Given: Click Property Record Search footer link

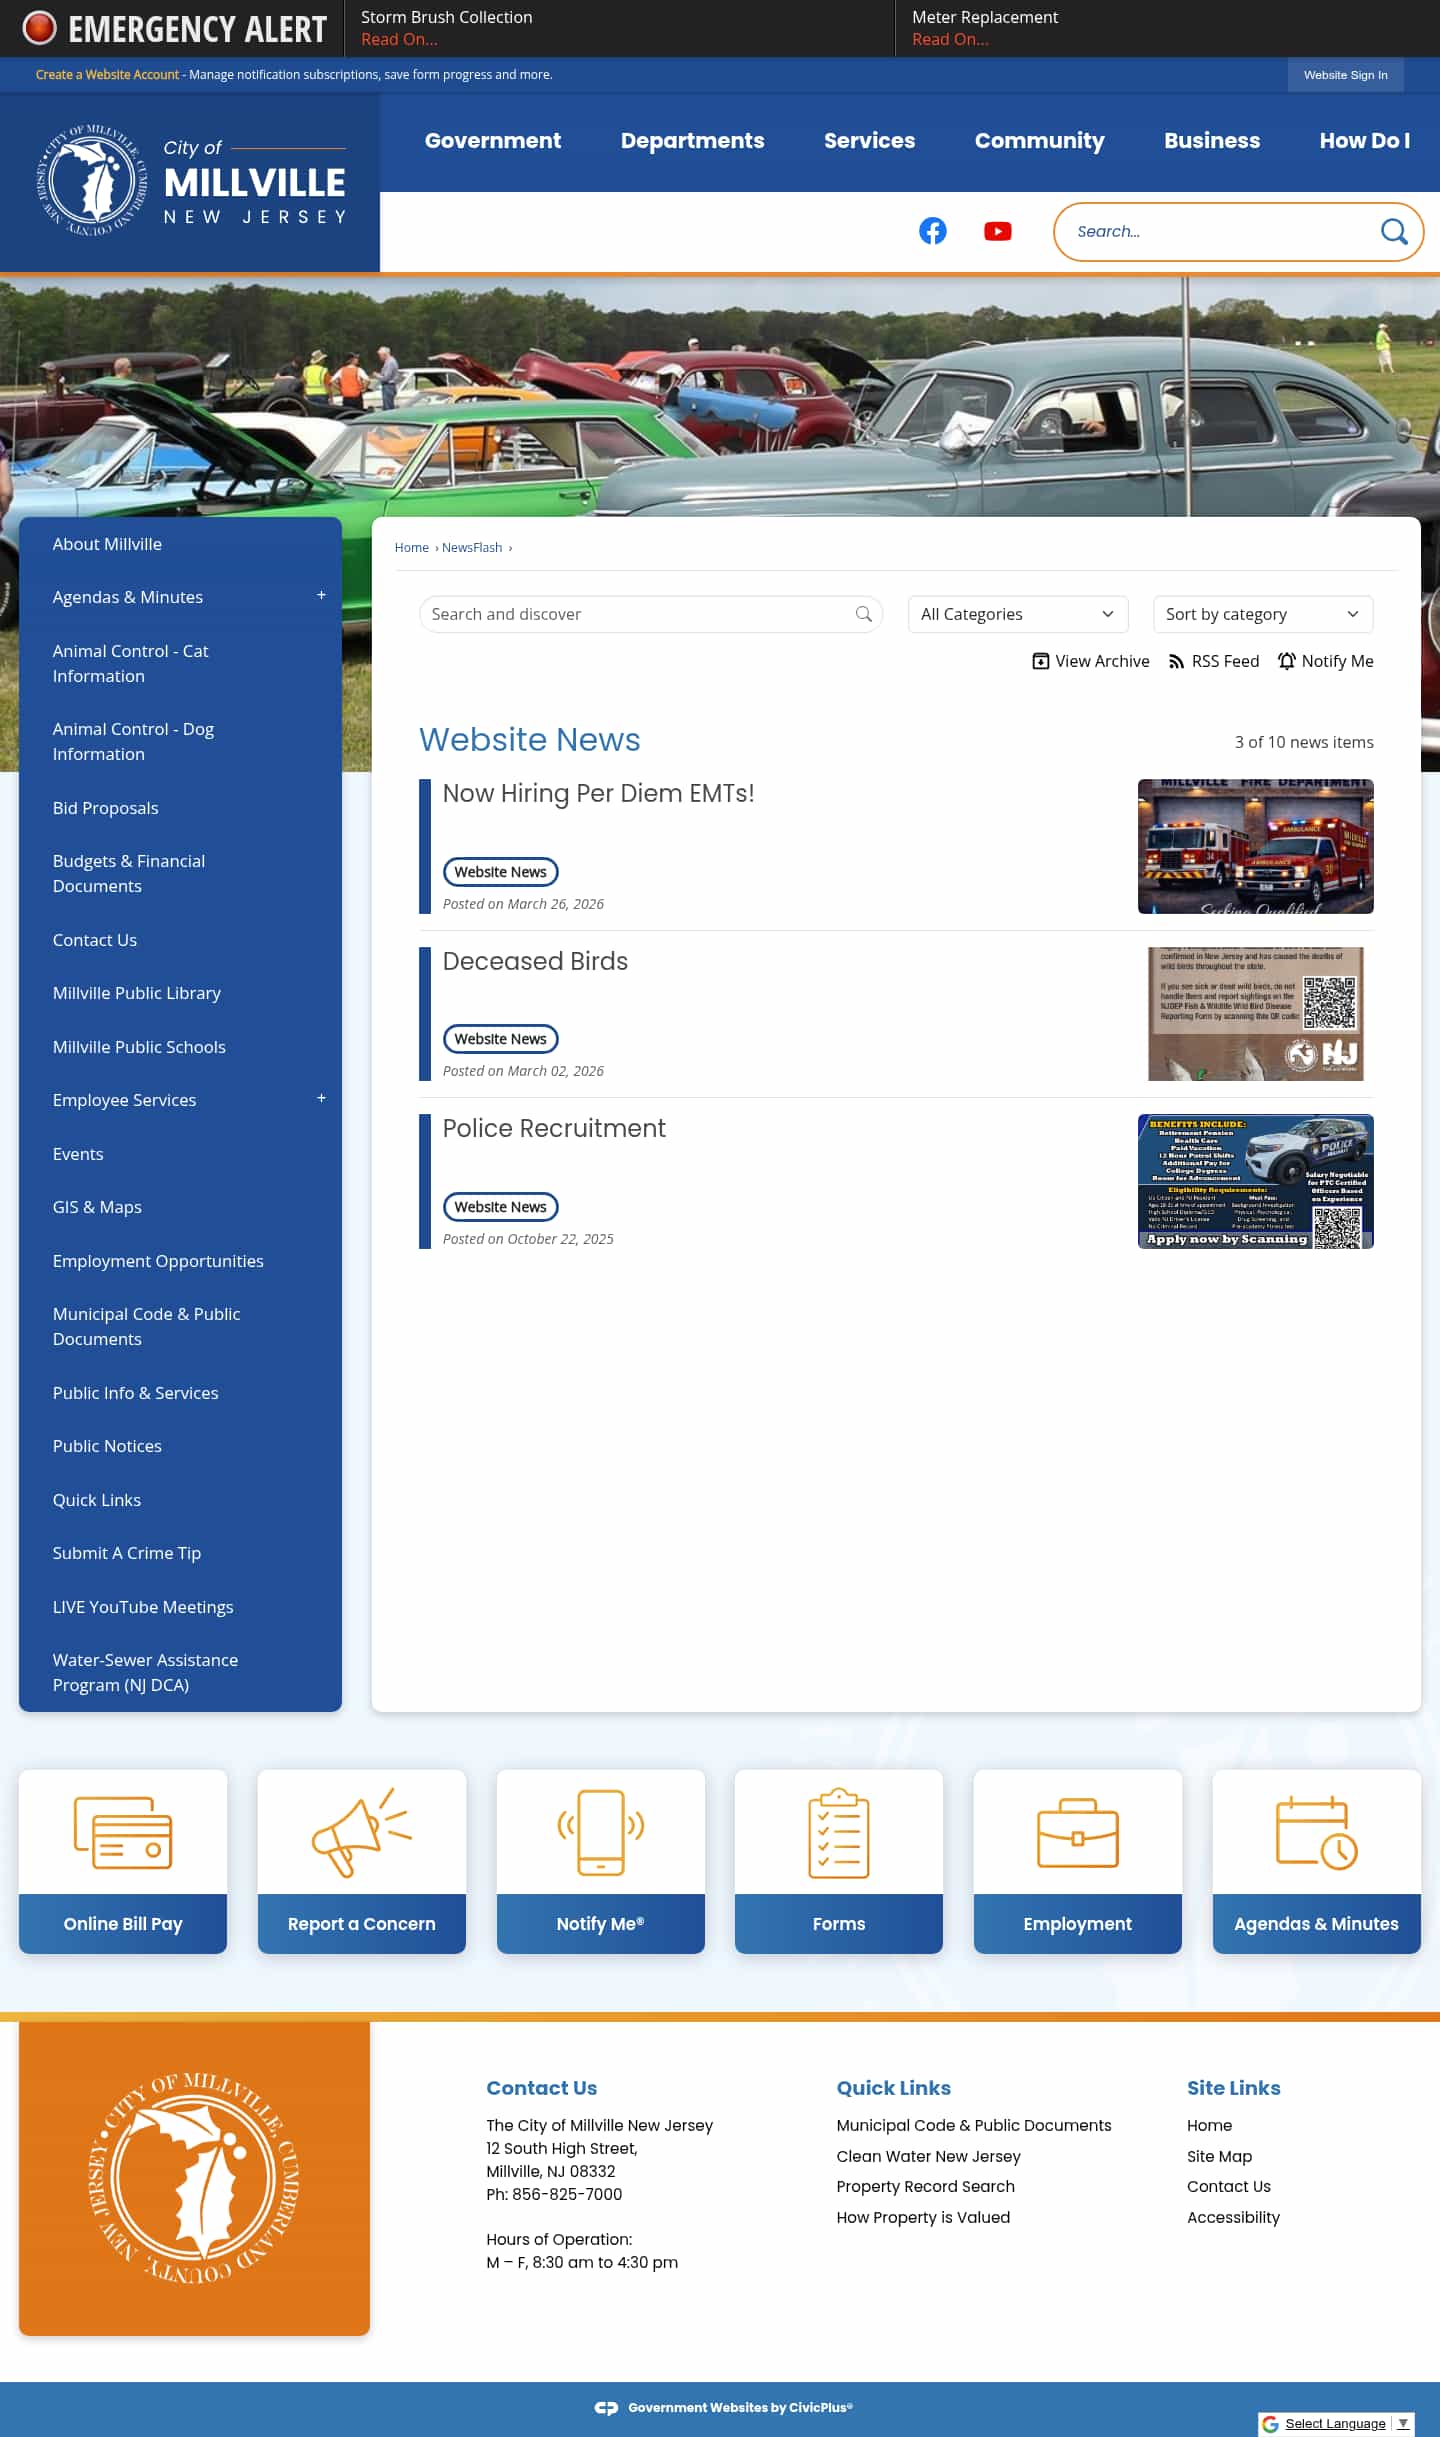Looking at the screenshot, I should click(x=925, y=2187).
